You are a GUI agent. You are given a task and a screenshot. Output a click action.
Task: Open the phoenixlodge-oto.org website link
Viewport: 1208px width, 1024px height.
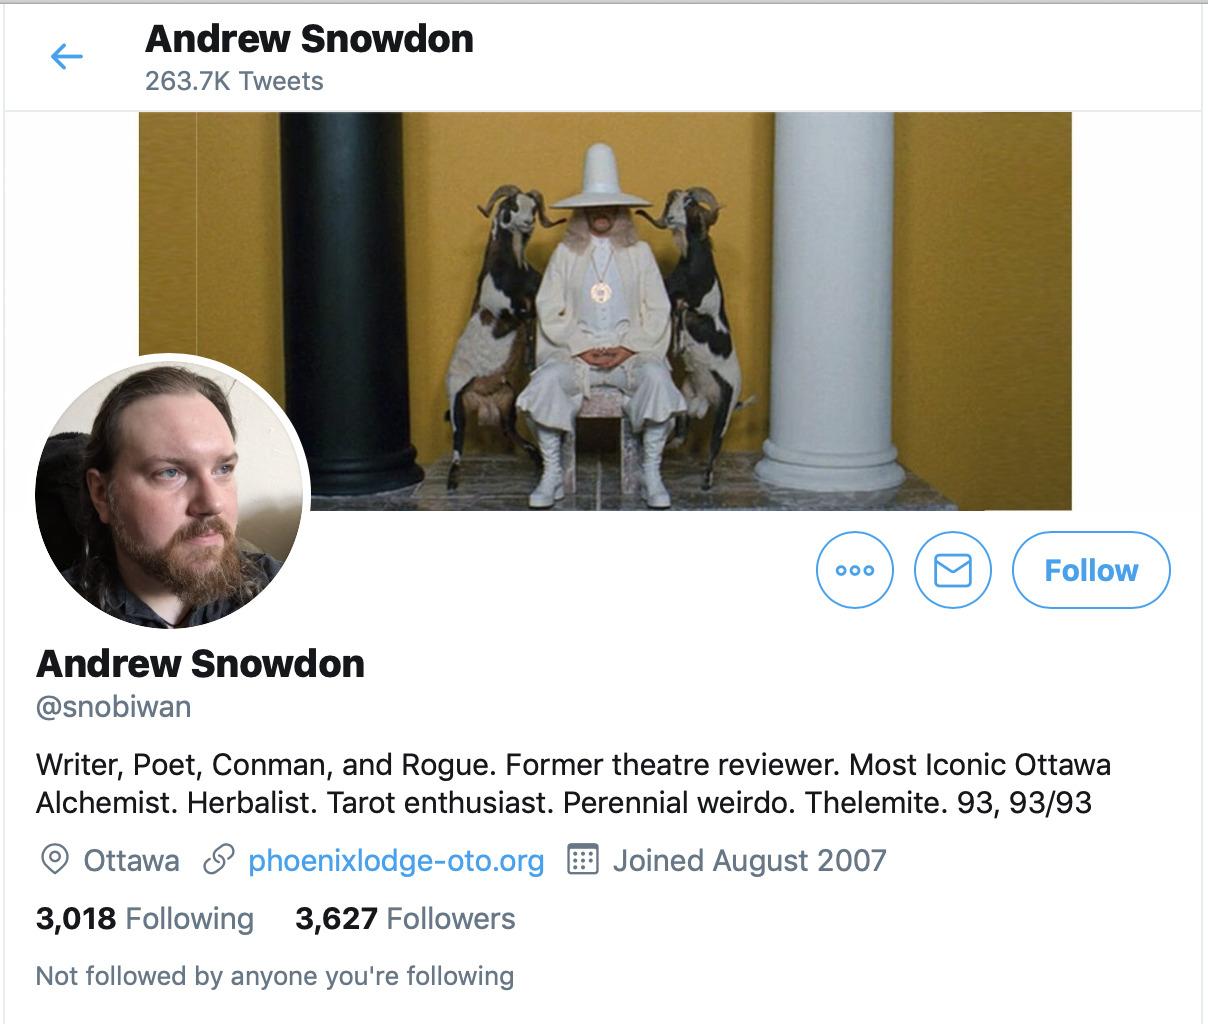click(396, 861)
